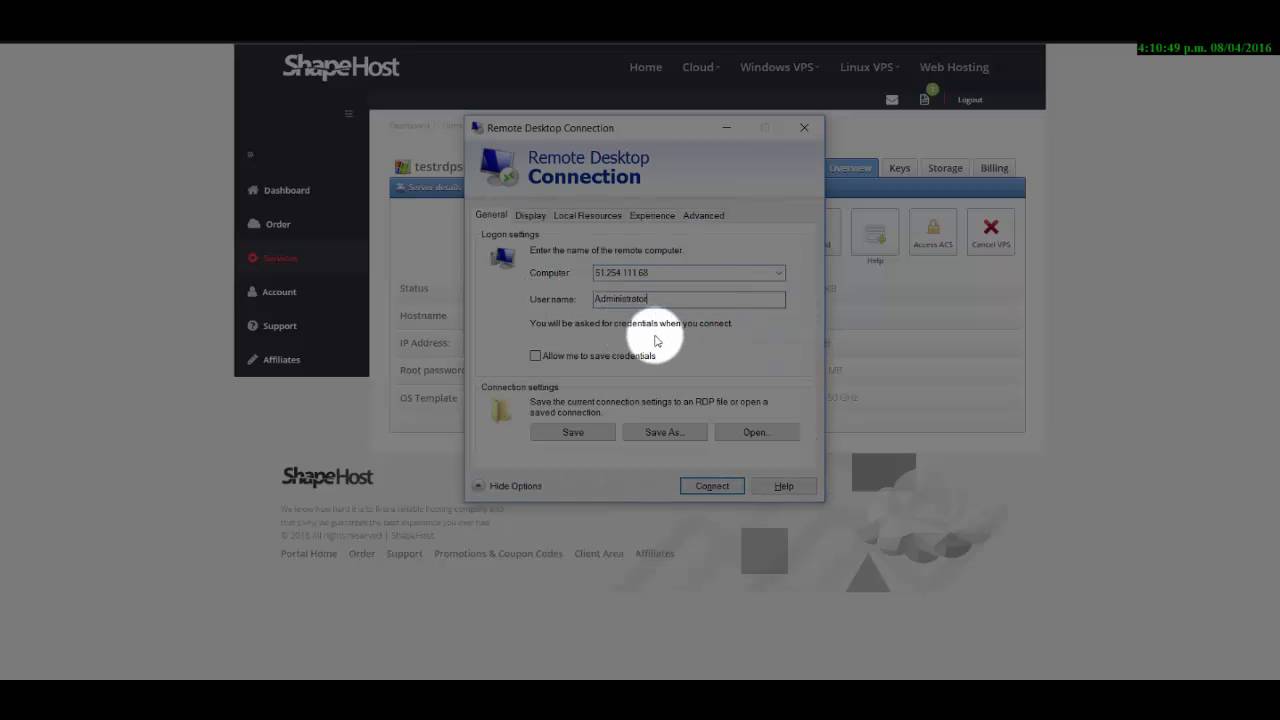Click the IP Address label row
The height and width of the screenshot is (720, 1280).
tap(424, 343)
